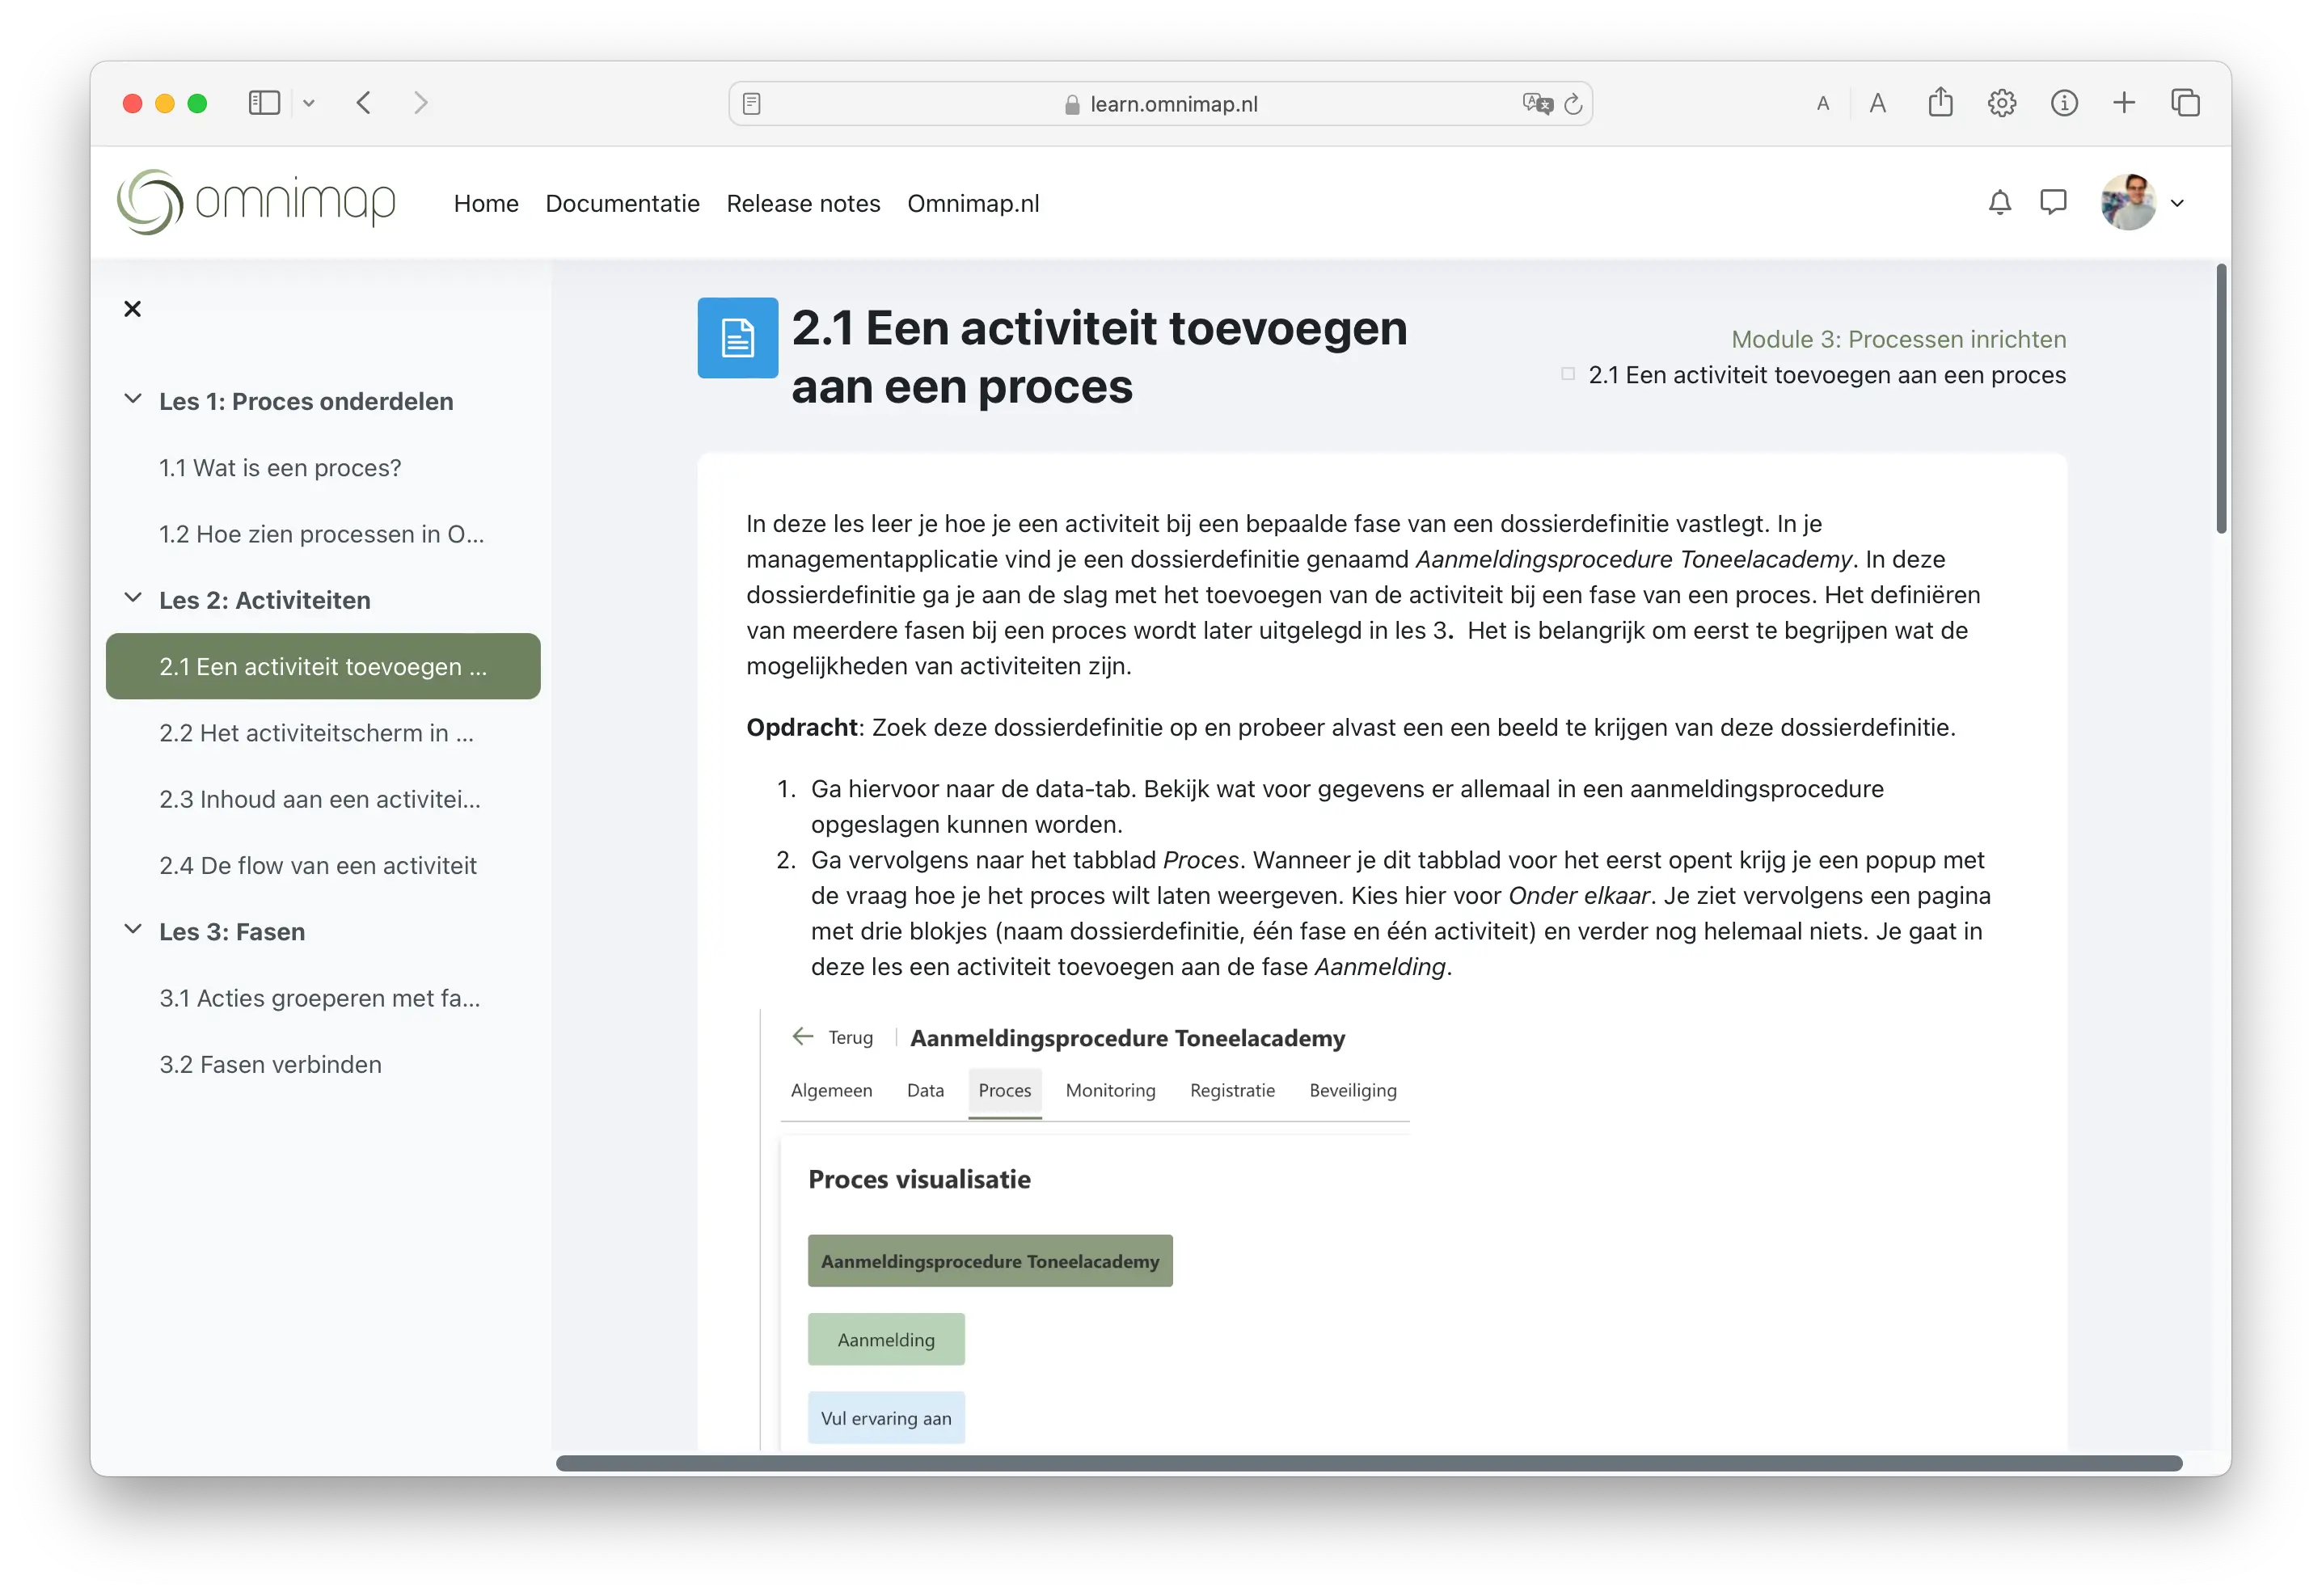This screenshot has height=1596, width=2322.
Task: Click the Aanmeldingsprocedure Toneelacademy green block
Action: tap(990, 1261)
